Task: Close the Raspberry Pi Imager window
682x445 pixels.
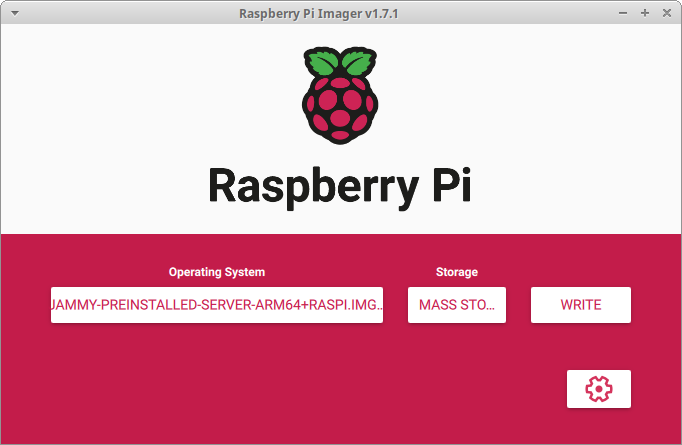Action: coord(666,13)
